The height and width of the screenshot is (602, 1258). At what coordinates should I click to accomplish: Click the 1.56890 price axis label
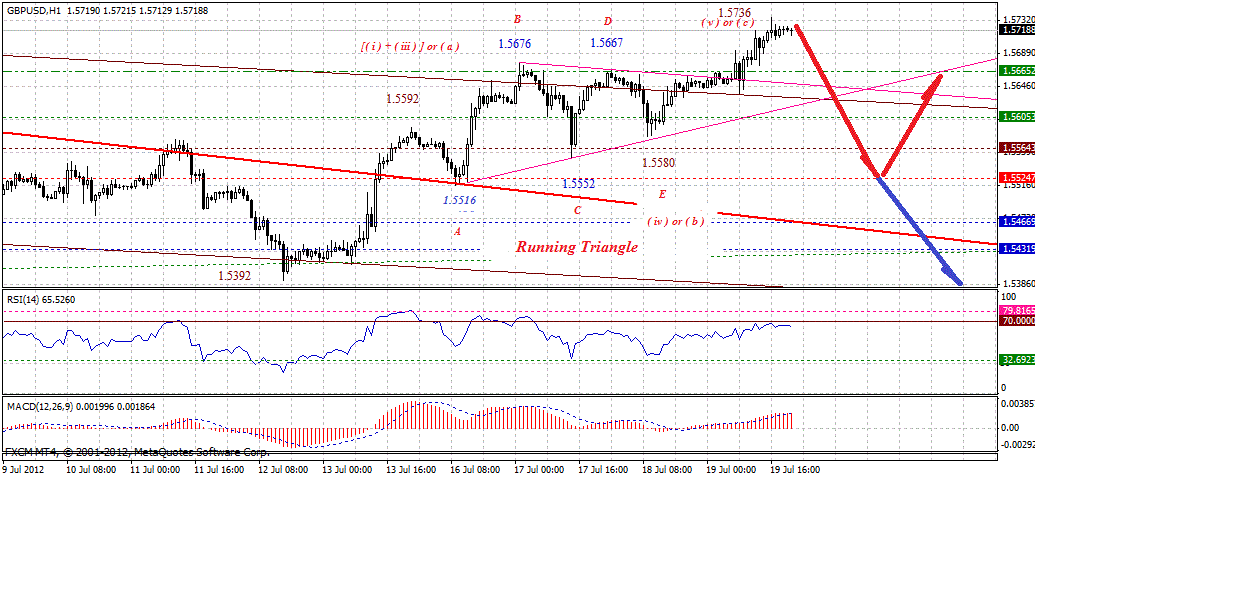point(1018,53)
